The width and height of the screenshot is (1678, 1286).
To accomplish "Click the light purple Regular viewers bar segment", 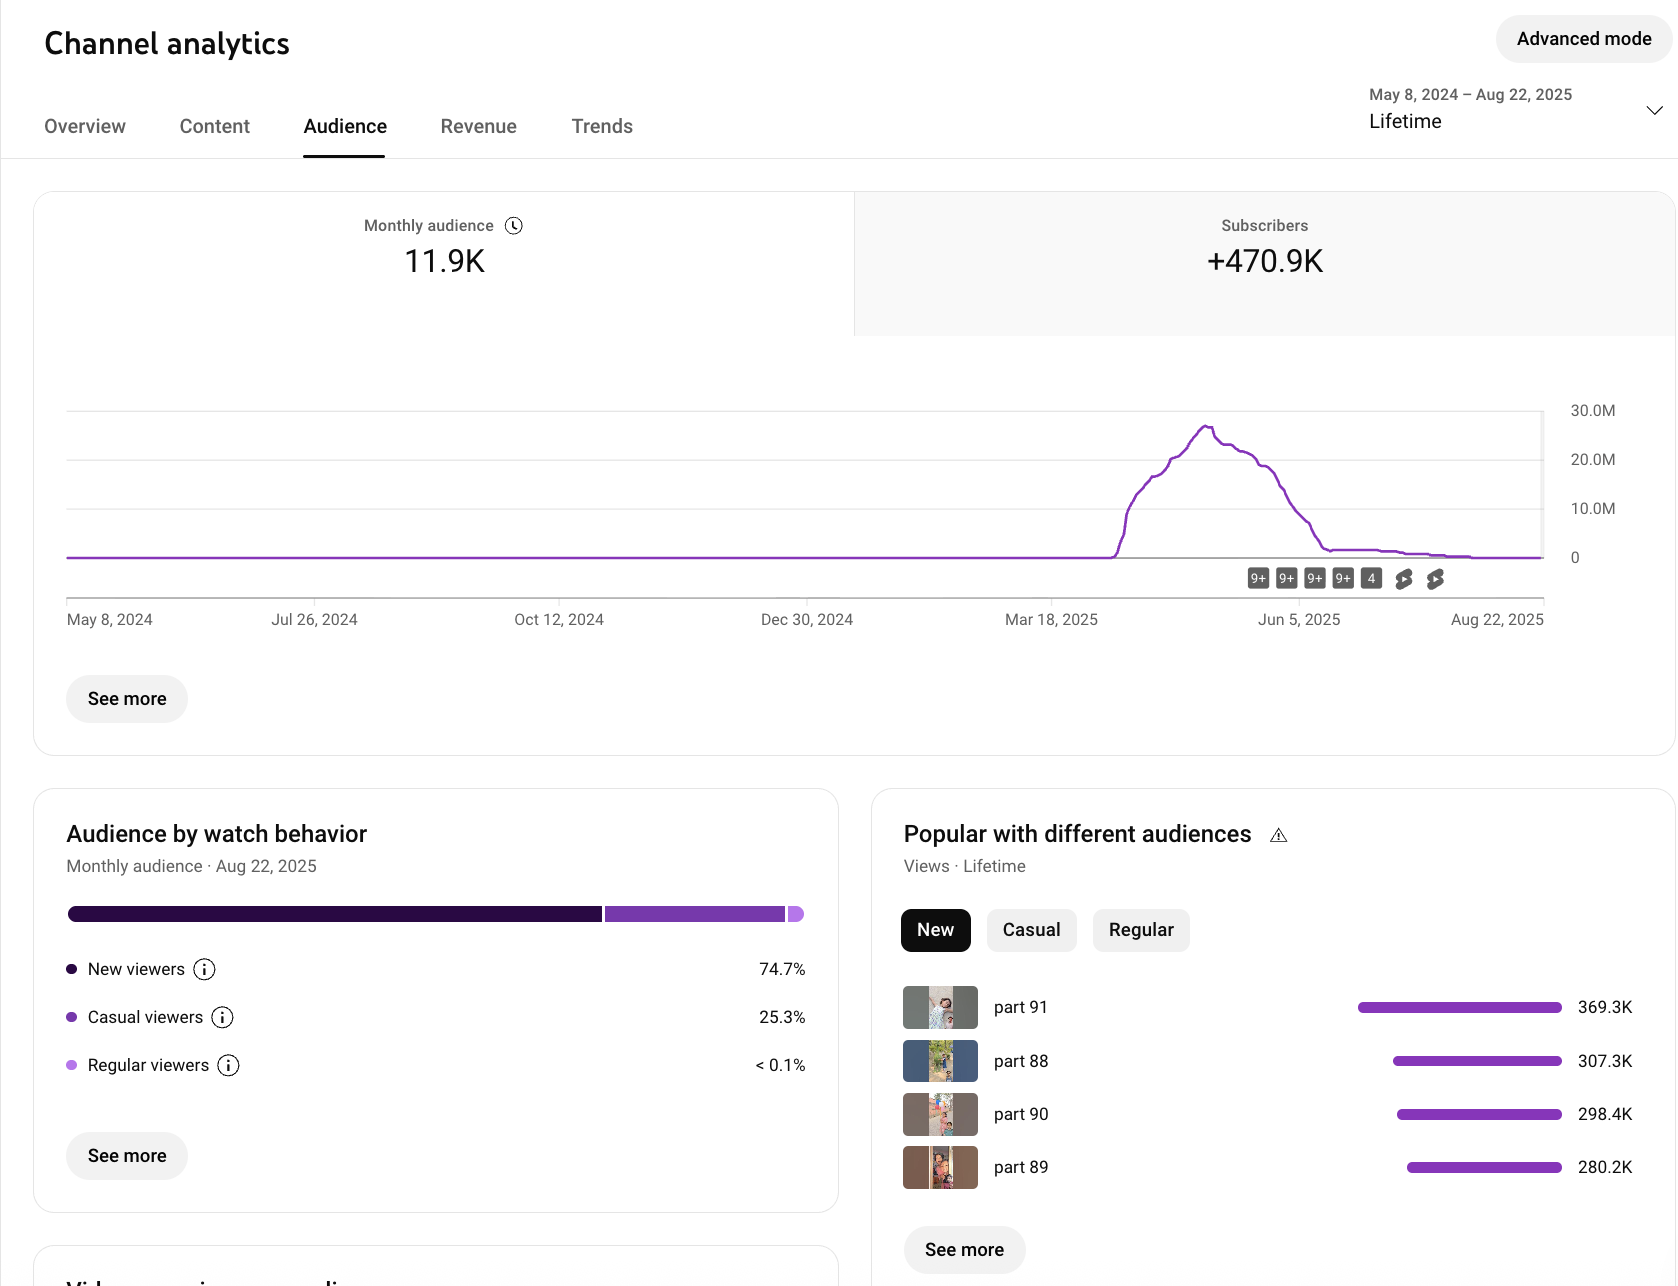I will (x=796, y=914).
